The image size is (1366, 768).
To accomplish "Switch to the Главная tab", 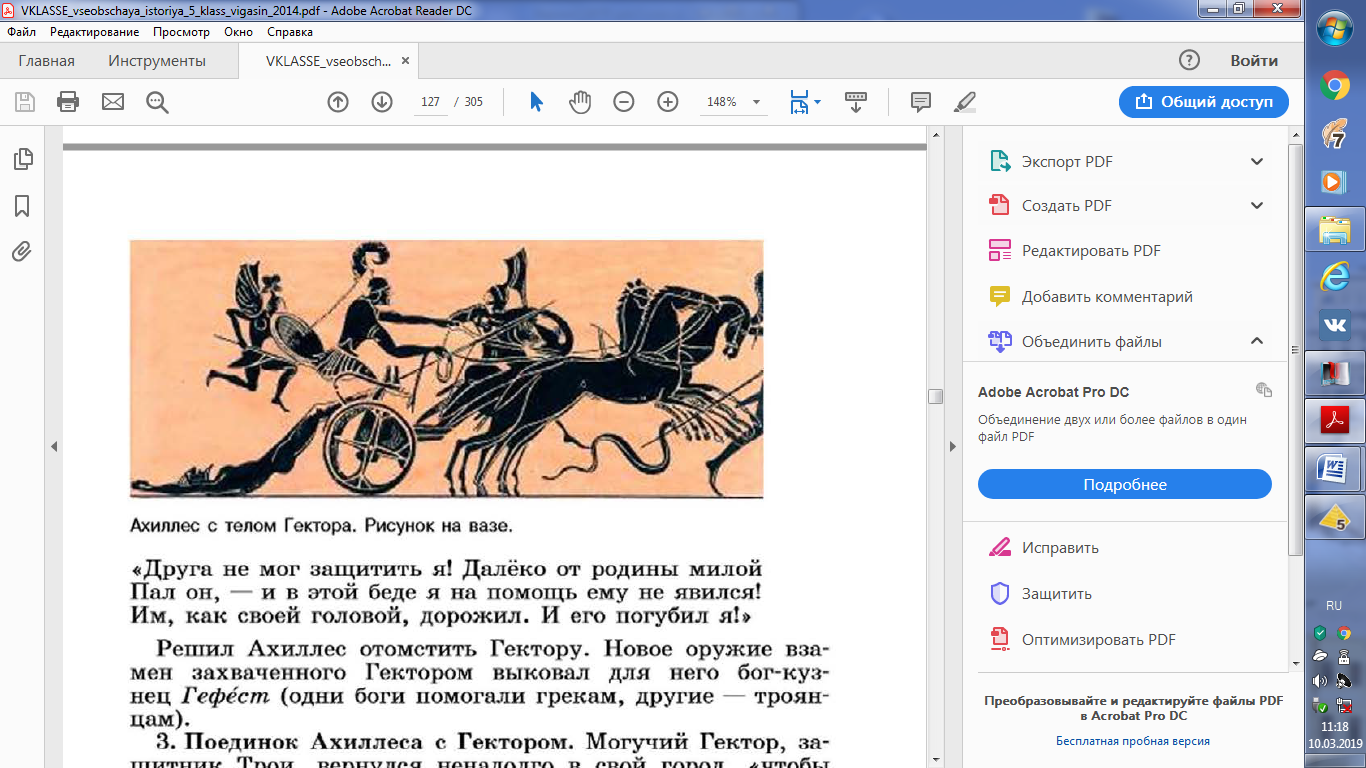I will [46, 61].
